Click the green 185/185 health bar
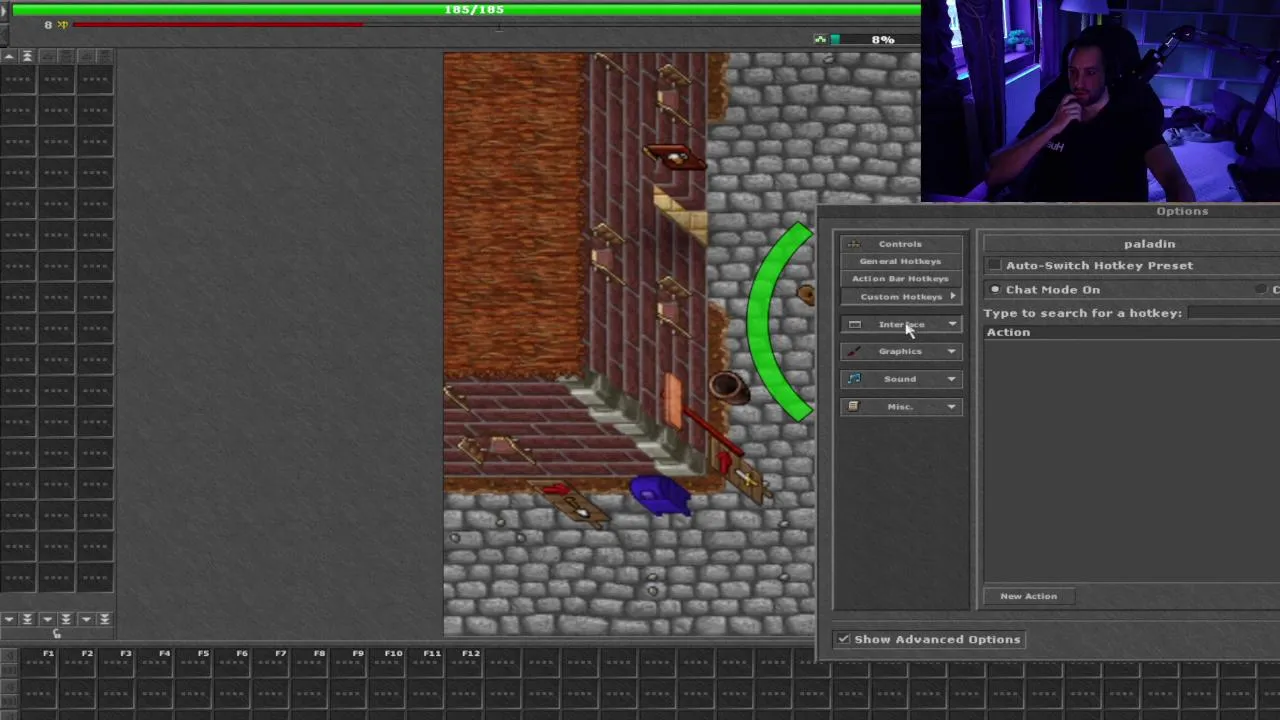The height and width of the screenshot is (720, 1280). coord(465,9)
